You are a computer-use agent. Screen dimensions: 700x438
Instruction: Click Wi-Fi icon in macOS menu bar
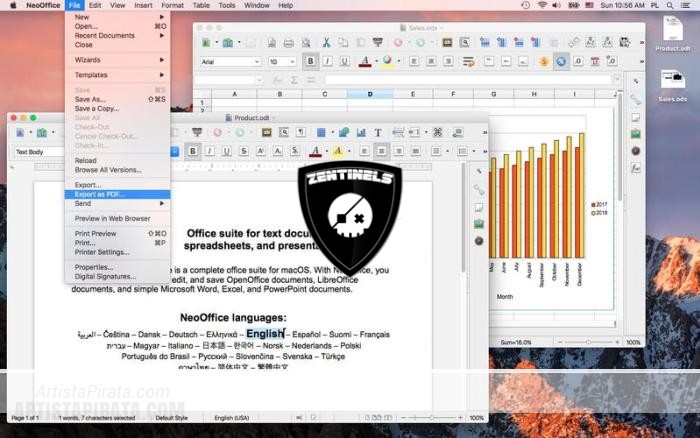pos(542,5)
